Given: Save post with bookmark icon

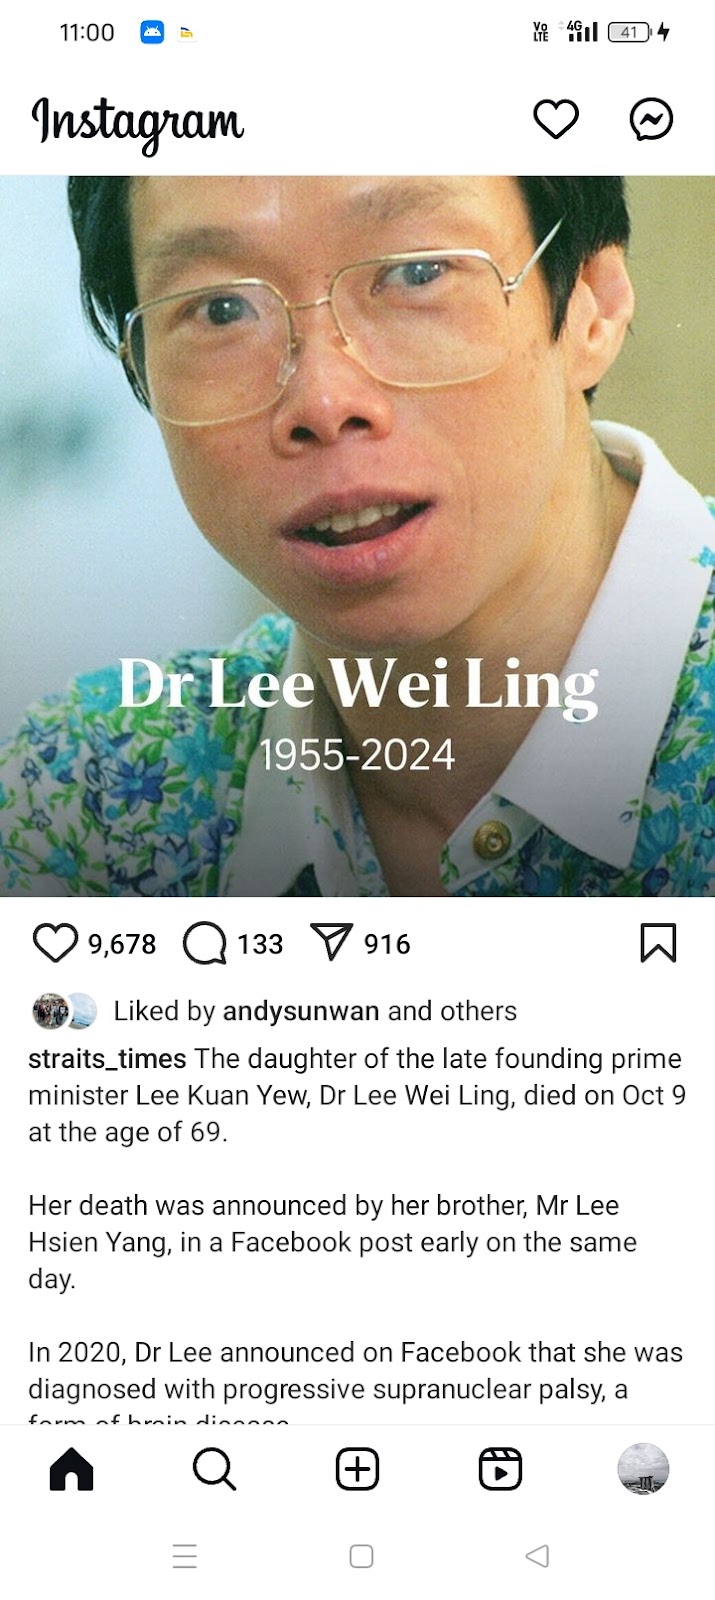Looking at the screenshot, I should tap(658, 943).
